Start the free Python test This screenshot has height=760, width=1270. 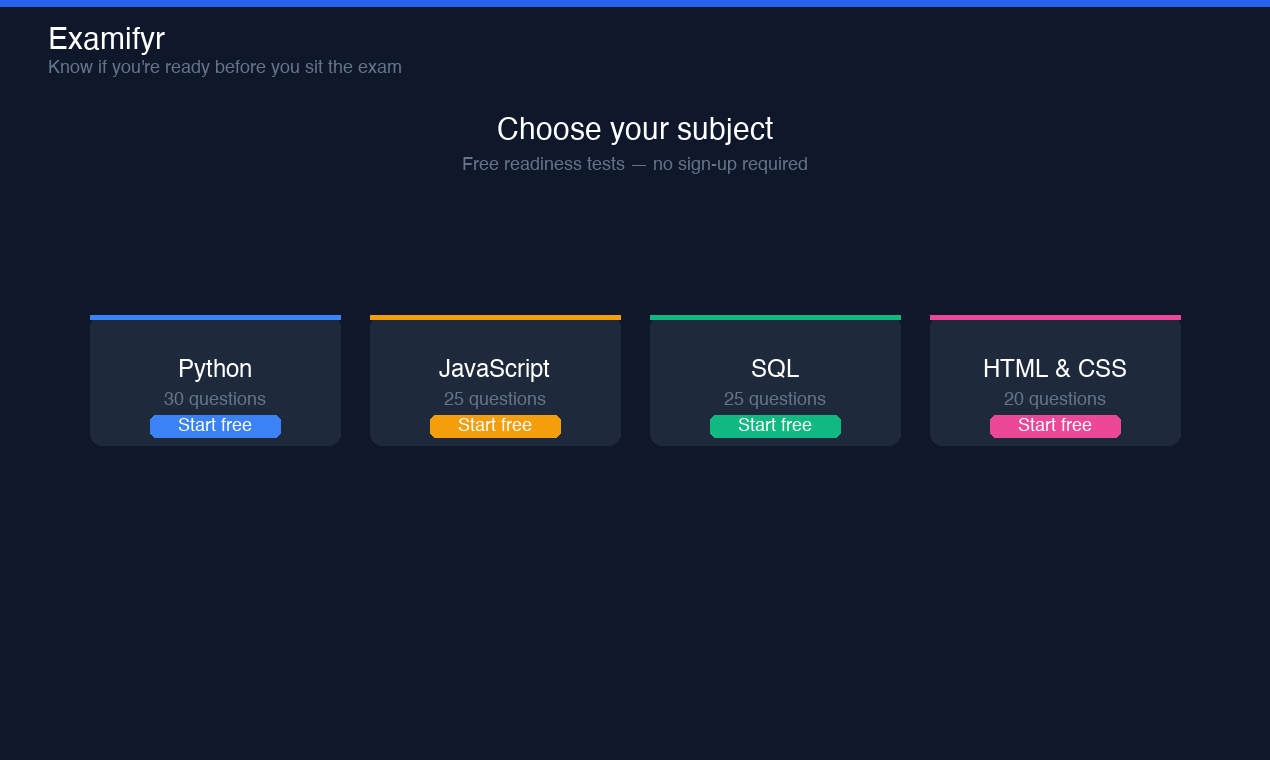tap(215, 426)
